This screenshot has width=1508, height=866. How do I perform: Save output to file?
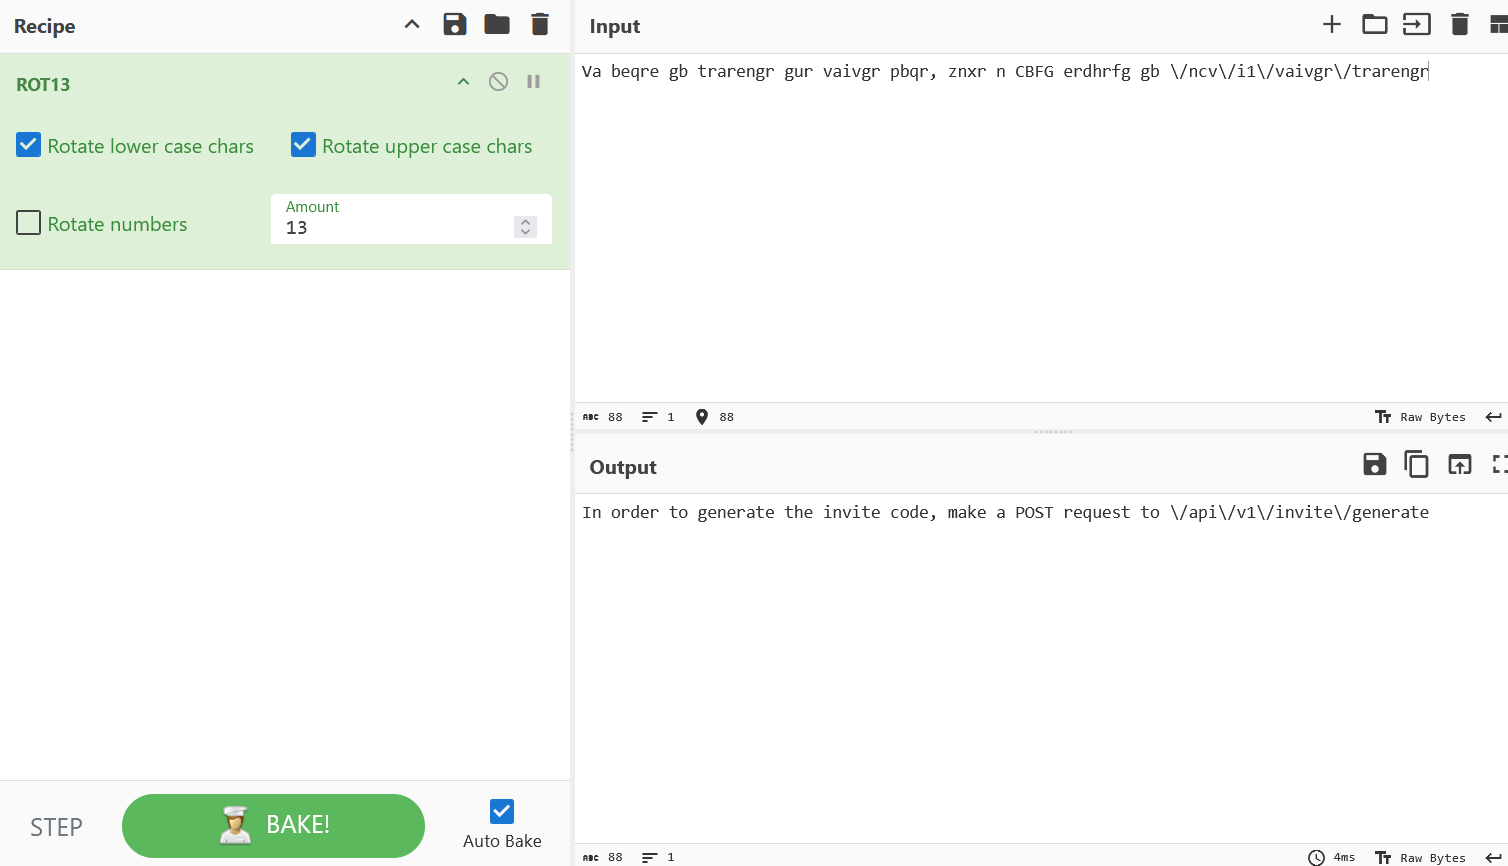(x=1375, y=464)
